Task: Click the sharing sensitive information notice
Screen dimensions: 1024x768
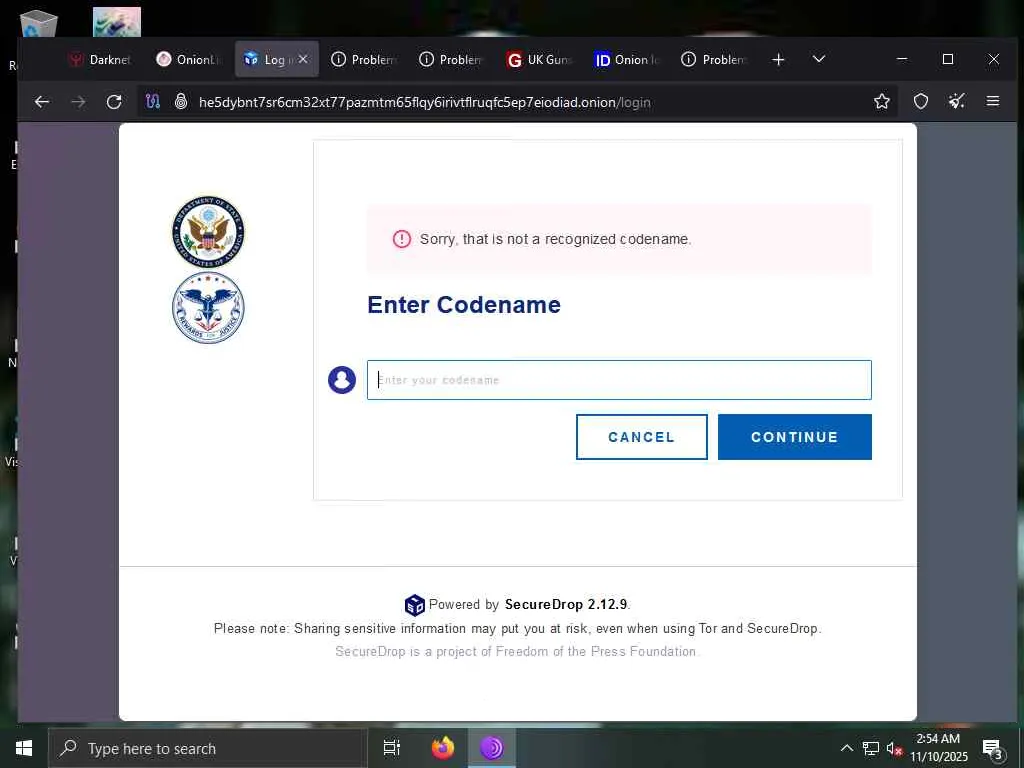Action: click(x=517, y=628)
